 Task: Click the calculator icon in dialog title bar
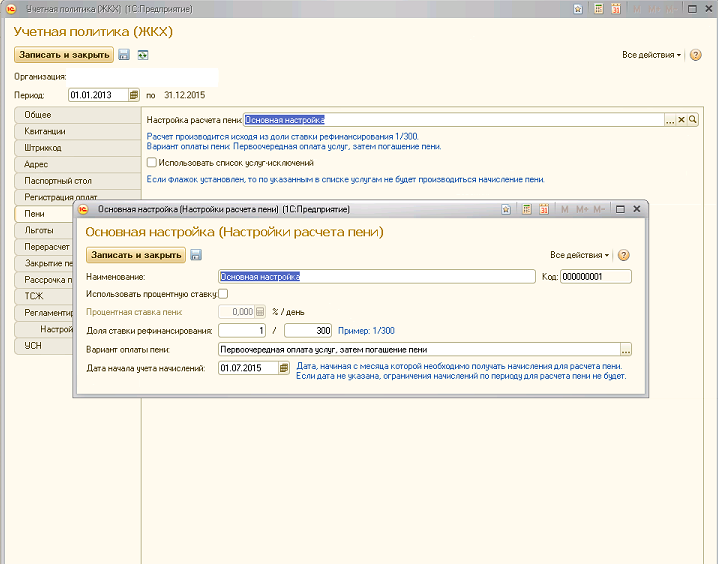(x=525, y=210)
